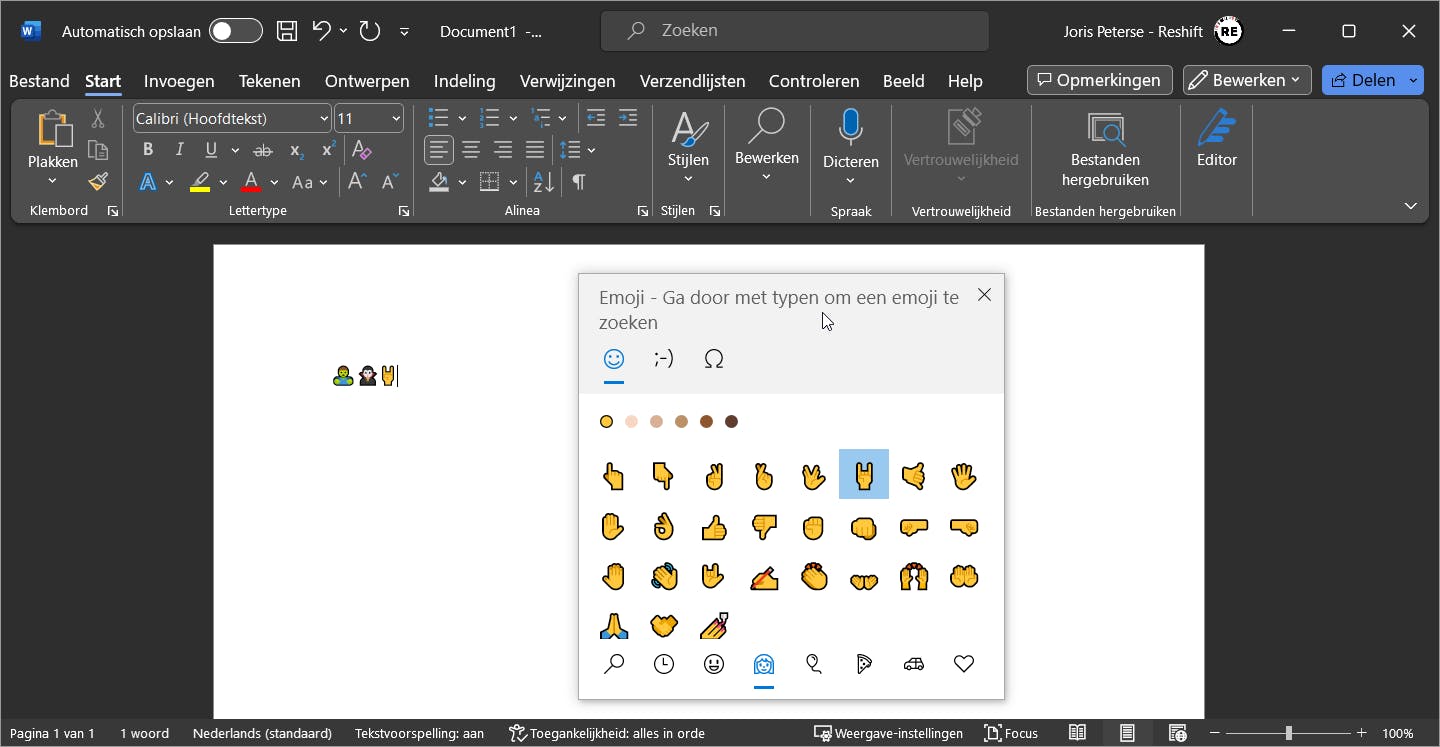This screenshot has height=747, width=1440.
Task: Toggle bold formatting
Action: (x=148, y=150)
